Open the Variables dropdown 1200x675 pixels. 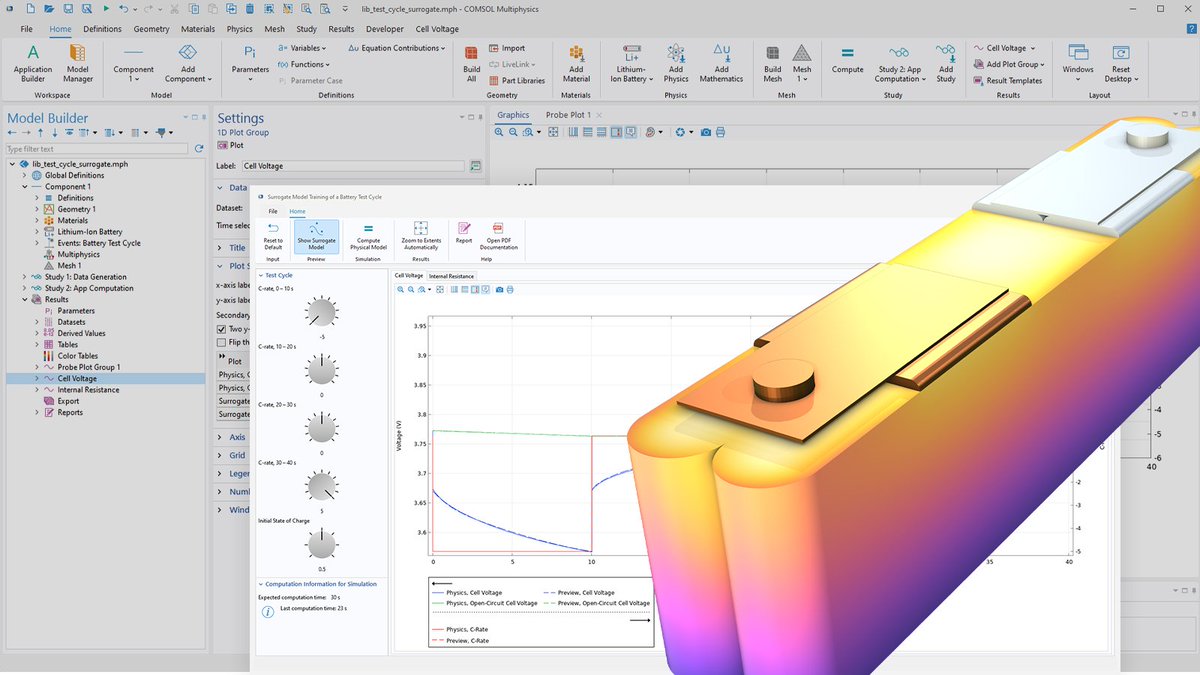(304, 48)
